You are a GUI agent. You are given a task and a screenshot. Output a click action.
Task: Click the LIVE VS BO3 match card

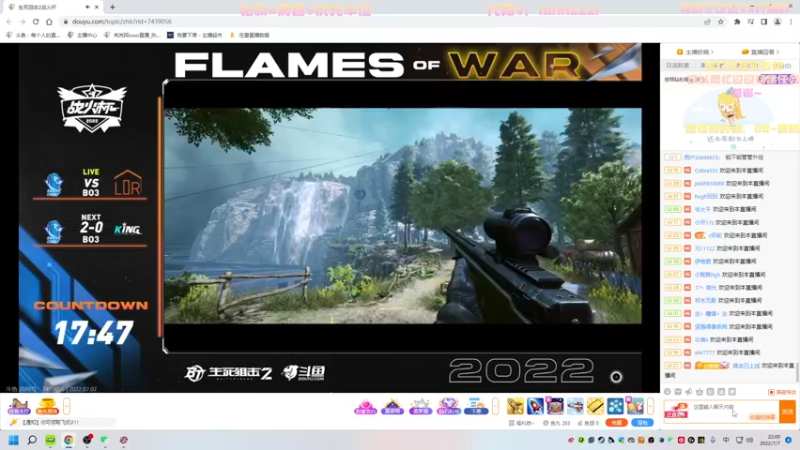[91, 183]
